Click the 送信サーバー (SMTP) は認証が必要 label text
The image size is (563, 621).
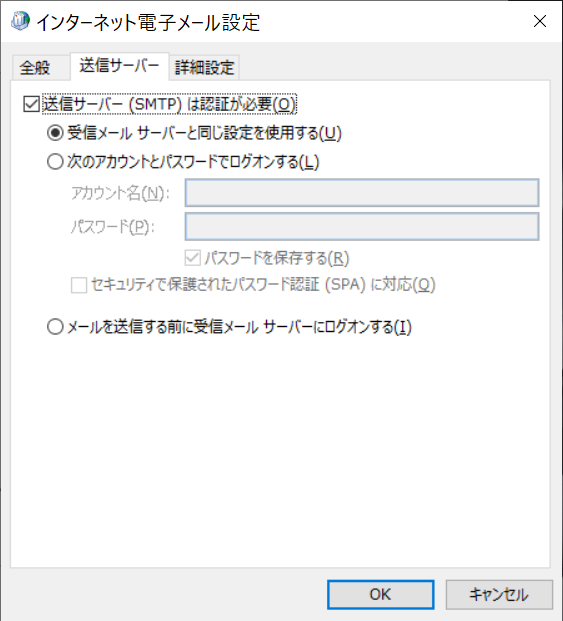[x=169, y=105]
